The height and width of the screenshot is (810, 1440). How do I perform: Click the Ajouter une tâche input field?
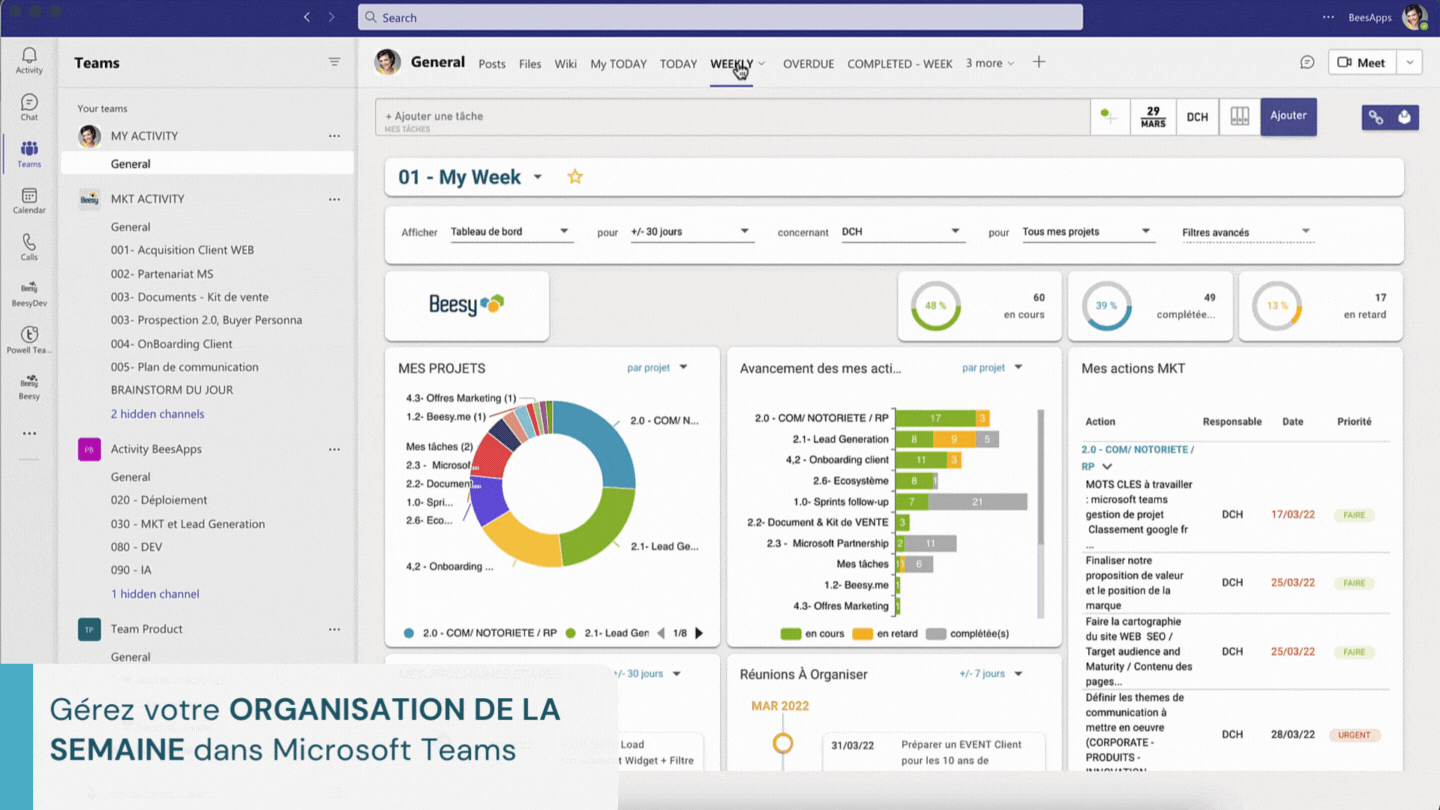(732, 117)
